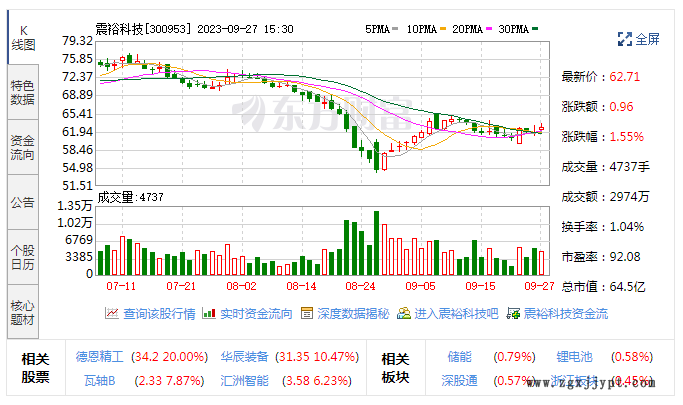Click the 09-27 date axis label
This screenshot has height=405, width=683.
pos(539,286)
